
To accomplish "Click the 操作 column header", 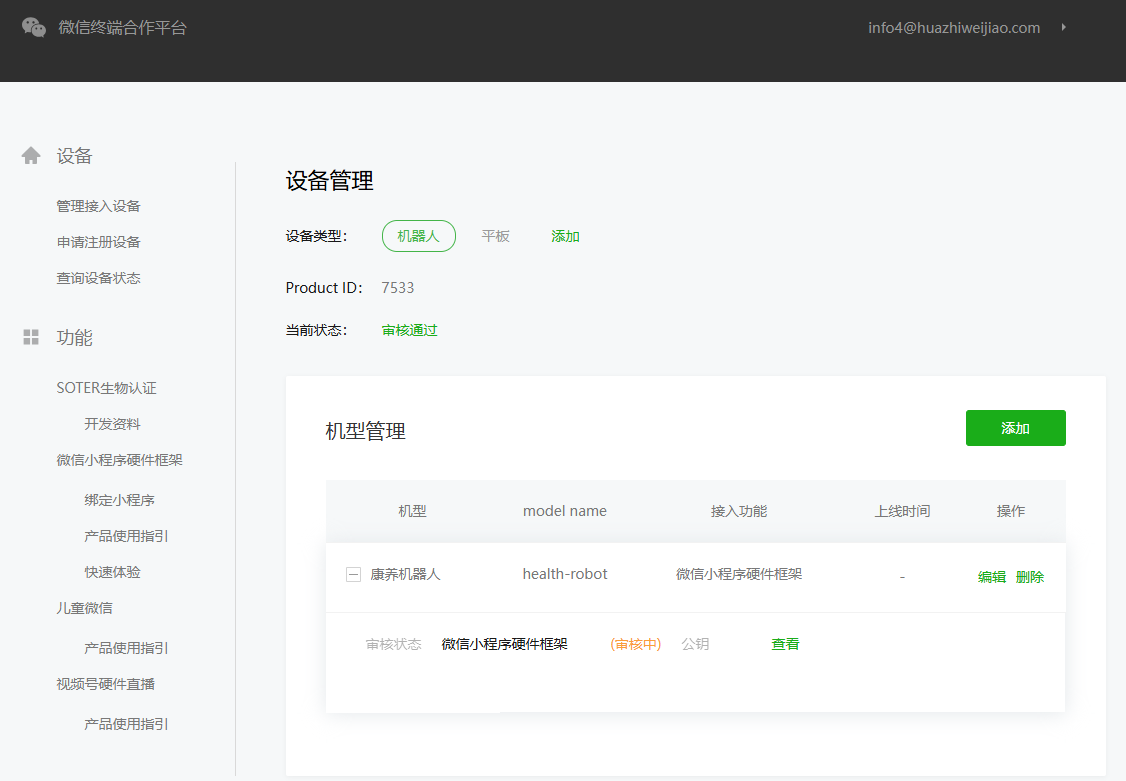I will [1010, 511].
